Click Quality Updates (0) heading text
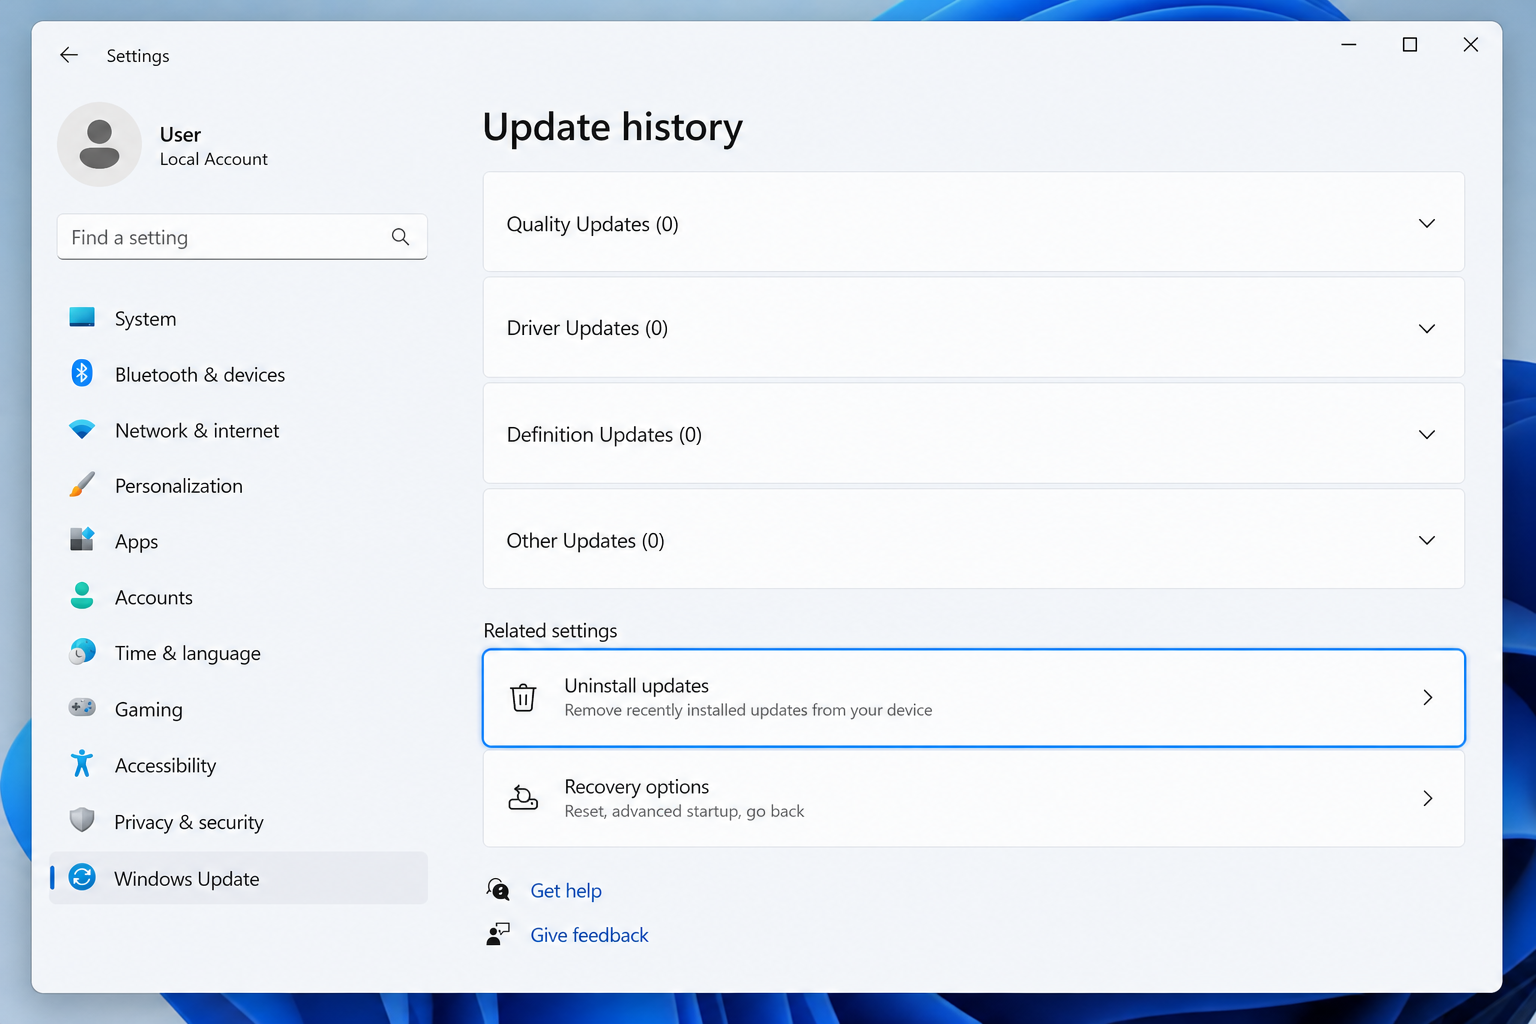This screenshot has width=1536, height=1024. coord(592,224)
